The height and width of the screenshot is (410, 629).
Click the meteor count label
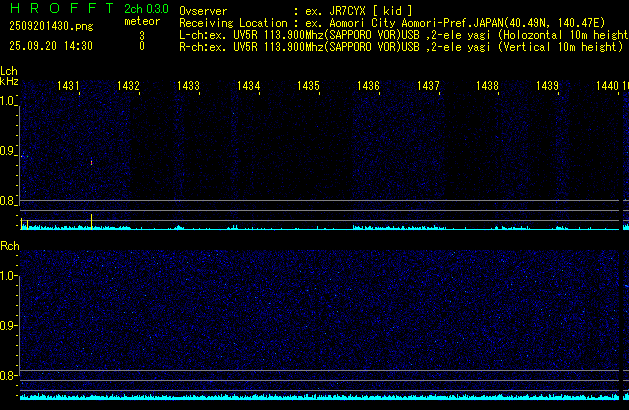[141, 21]
